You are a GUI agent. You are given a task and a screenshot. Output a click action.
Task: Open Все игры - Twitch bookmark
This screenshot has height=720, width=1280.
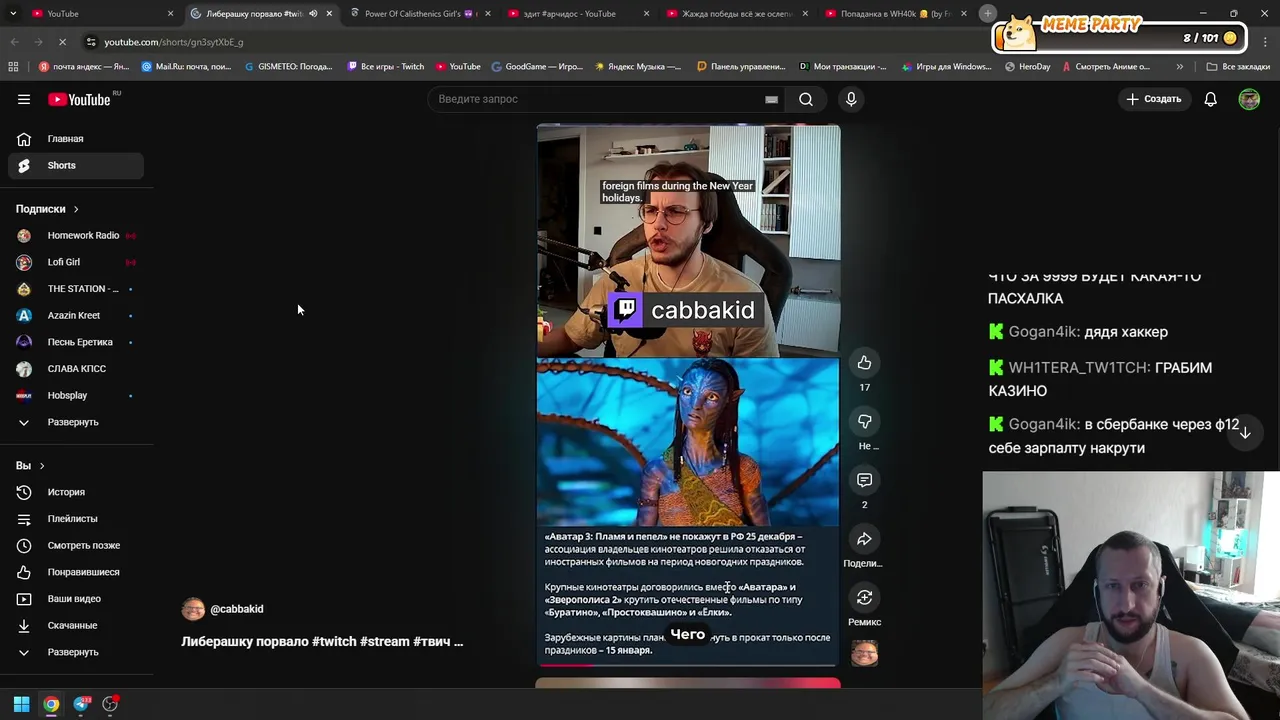click(386, 67)
